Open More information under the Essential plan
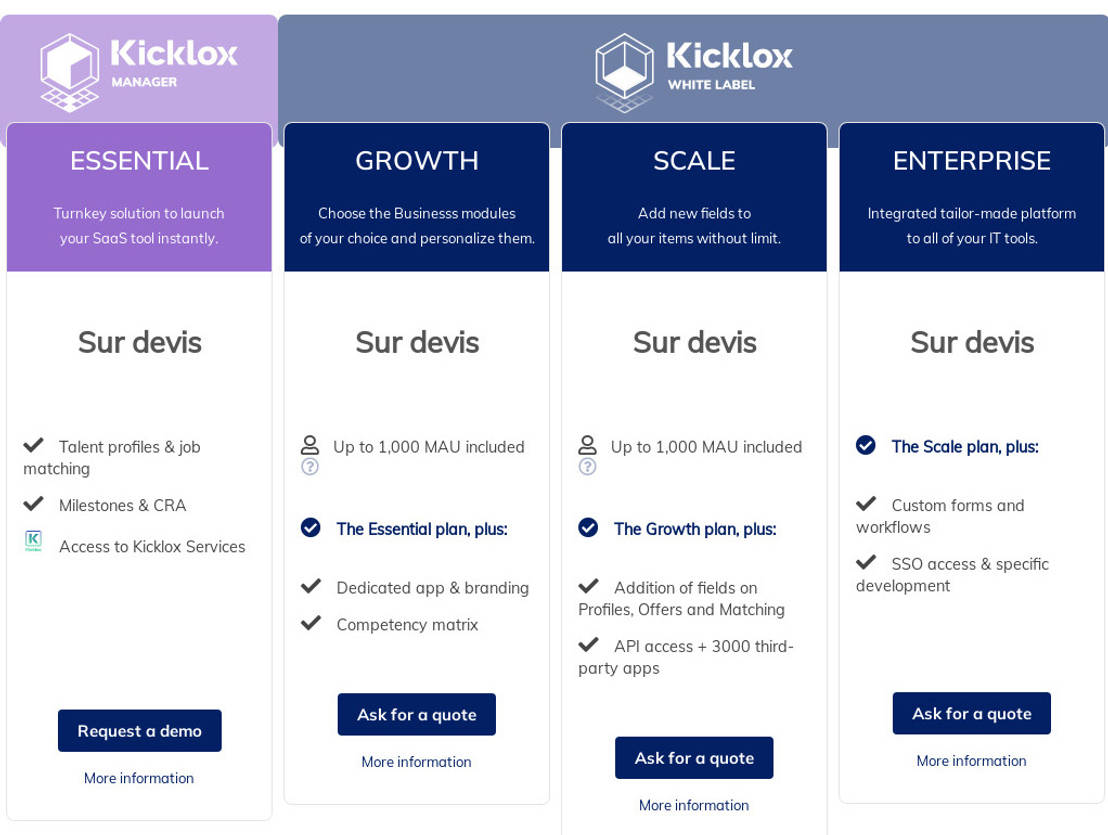Screen dimensions: 1108x835 139,778
